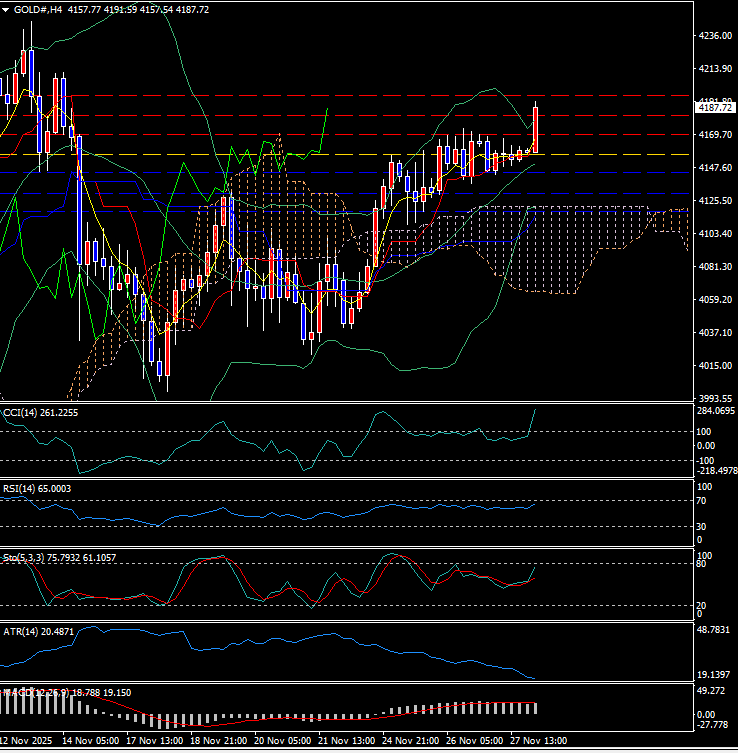Click the current price tag 4187.72
The image size is (738, 753).
(716, 107)
